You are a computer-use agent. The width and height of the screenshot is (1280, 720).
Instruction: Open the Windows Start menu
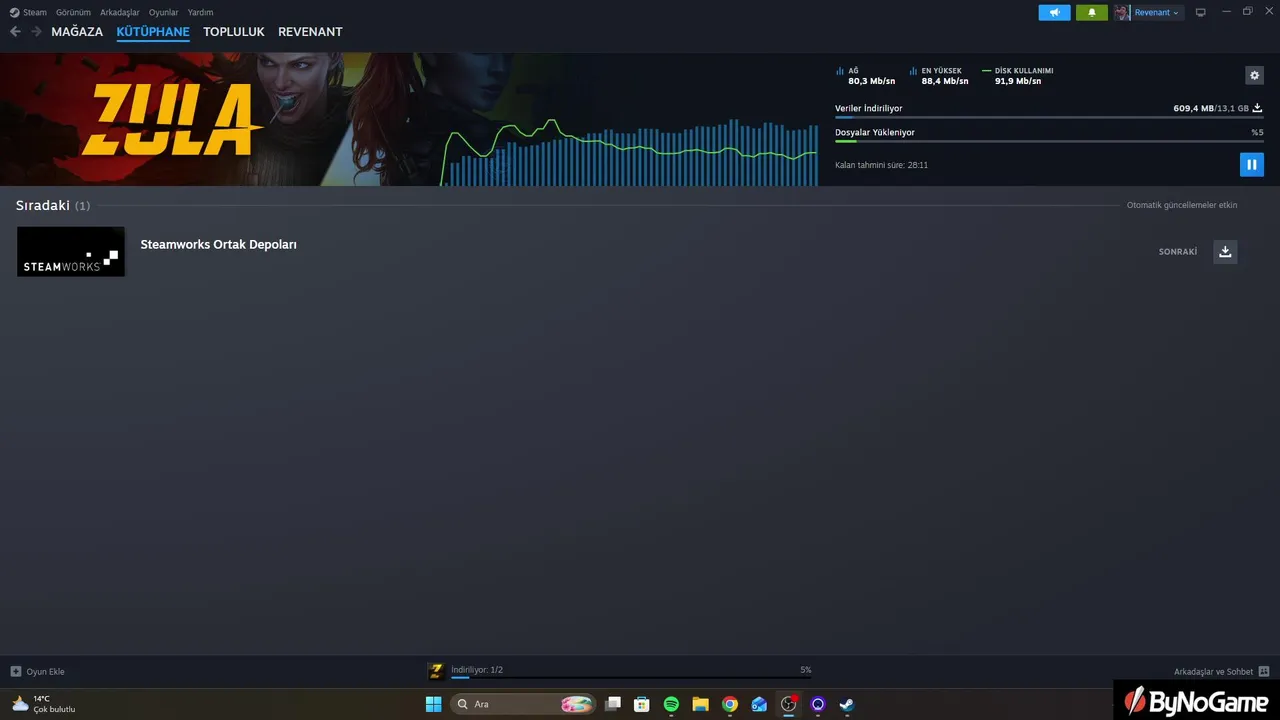(x=433, y=704)
